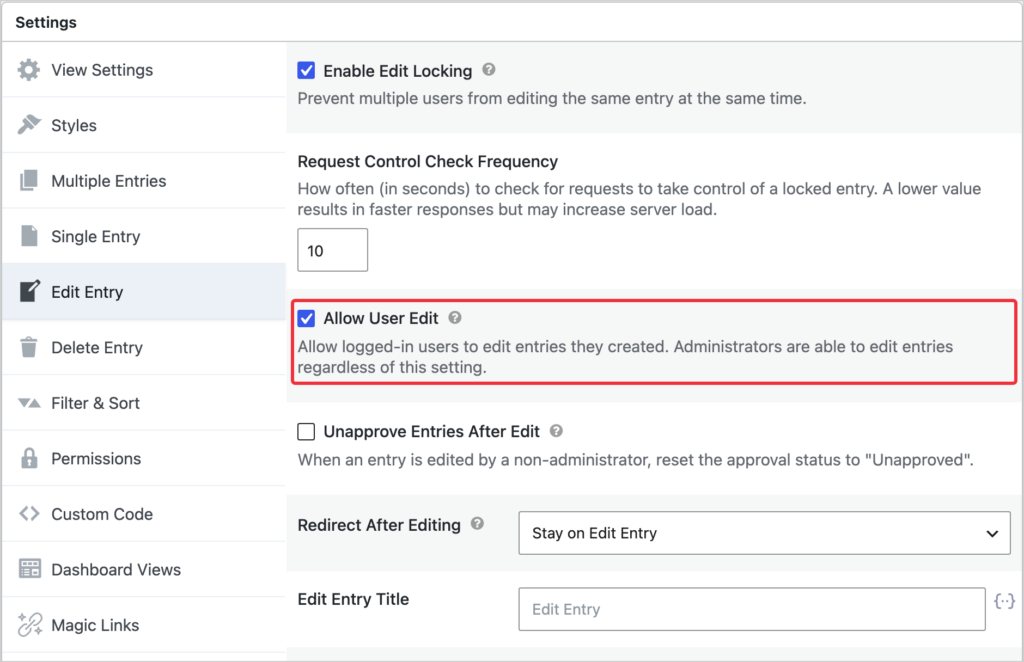Click the Single Entry page icon

29,236
